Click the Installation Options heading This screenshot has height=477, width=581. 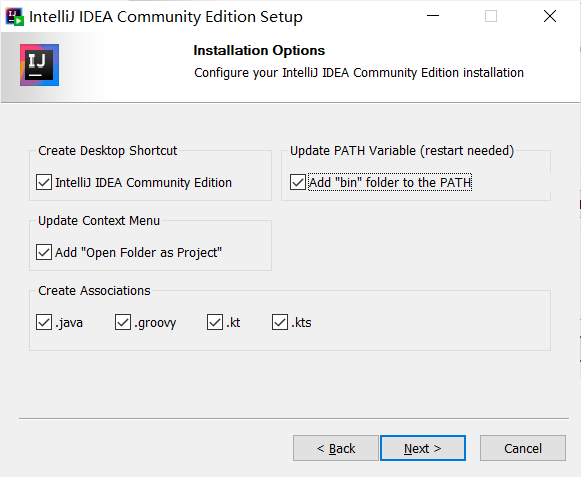[259, 50]
